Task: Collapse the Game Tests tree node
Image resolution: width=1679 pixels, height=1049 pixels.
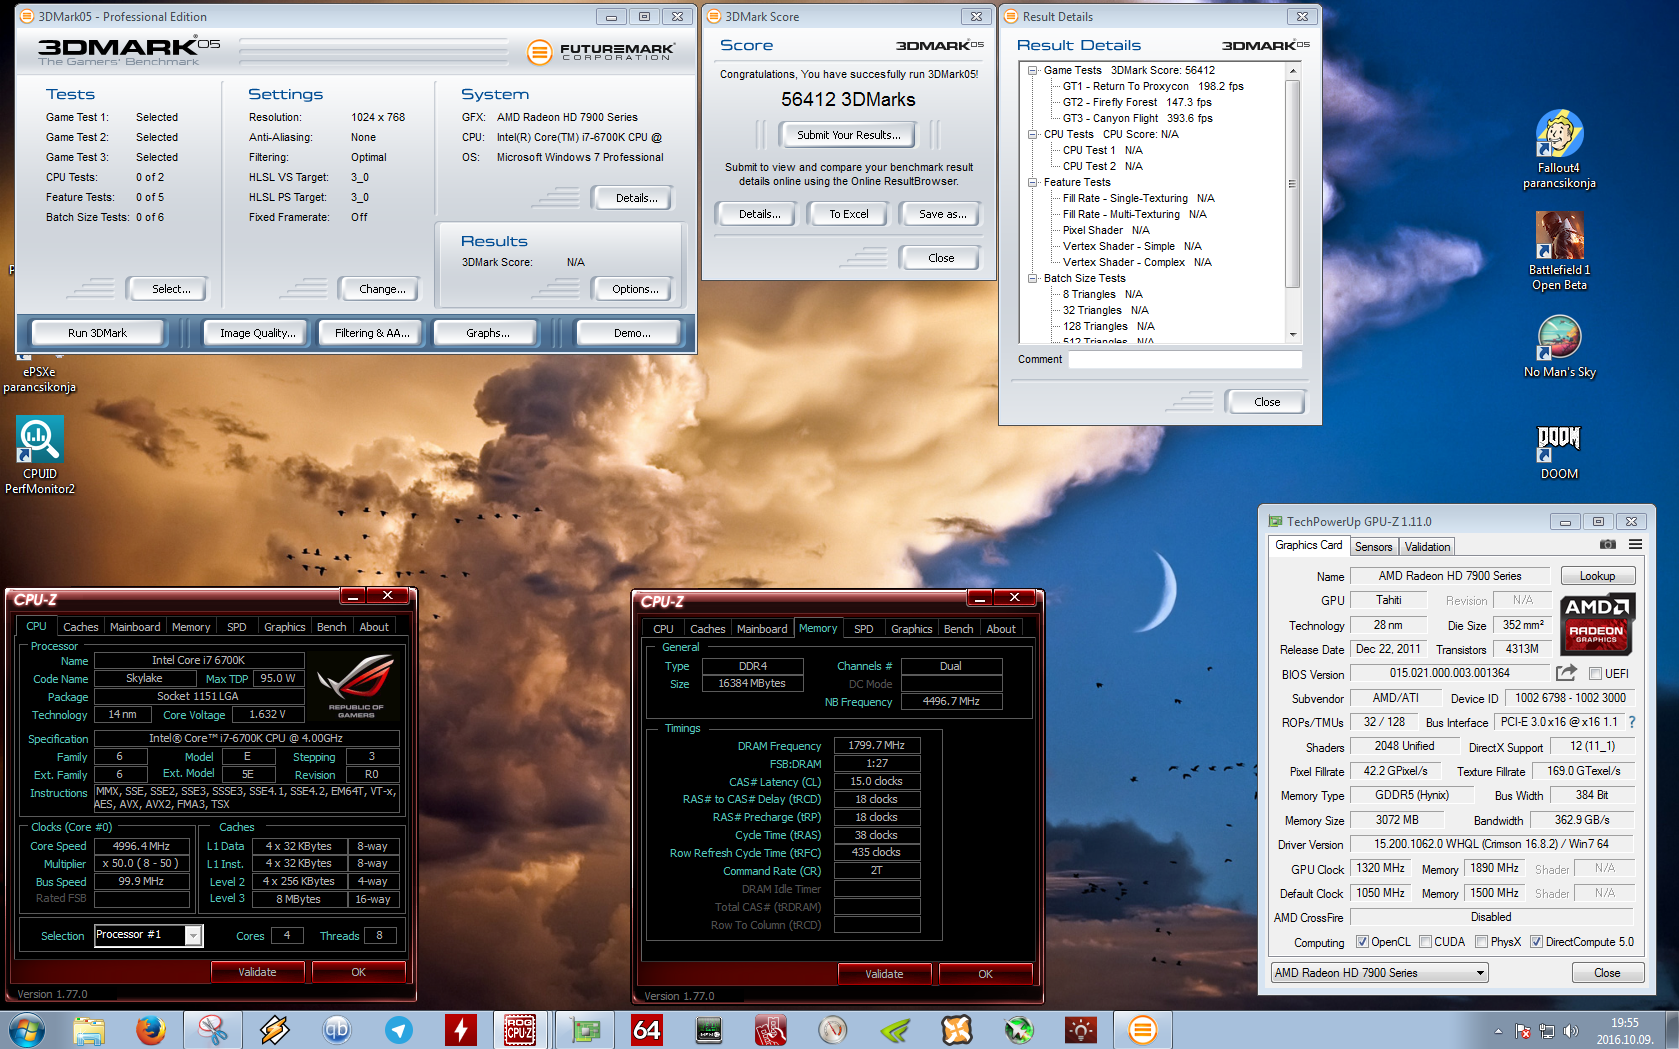Action: pos(1033,70)
